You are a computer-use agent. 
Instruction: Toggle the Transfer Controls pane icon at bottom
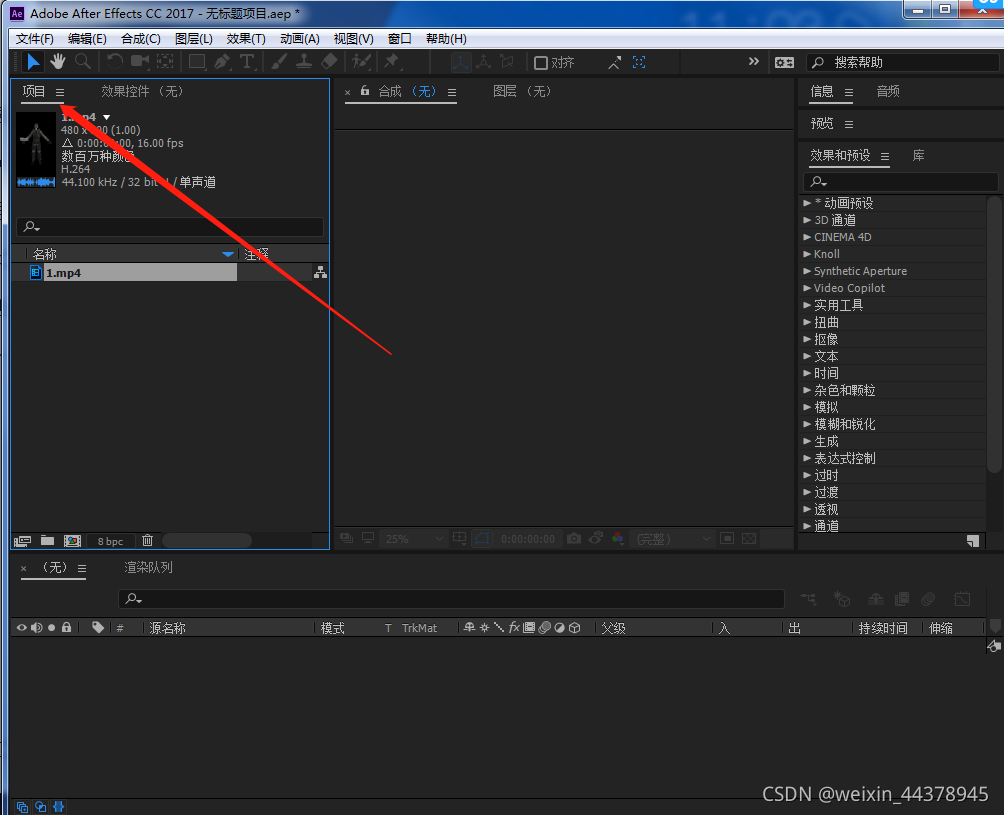pyautogui.click(x=40, y=807)
